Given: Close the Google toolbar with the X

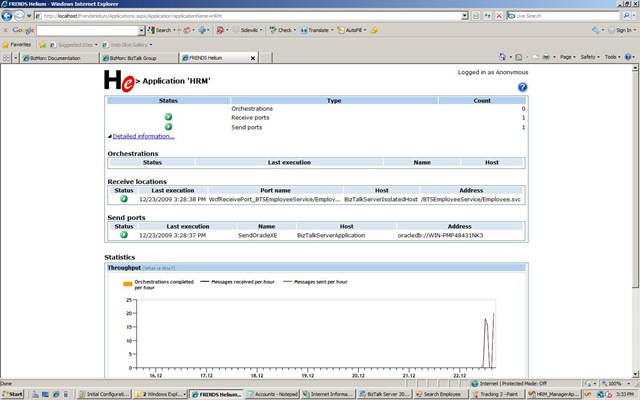Looking at the screenshot, I should pos(5,30).
